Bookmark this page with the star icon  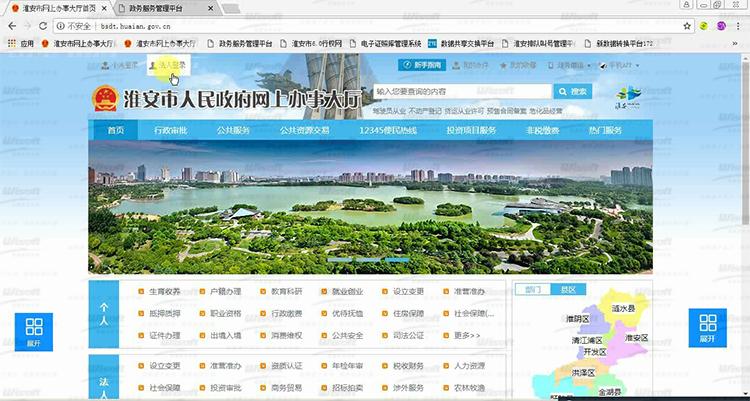[688, 26]
